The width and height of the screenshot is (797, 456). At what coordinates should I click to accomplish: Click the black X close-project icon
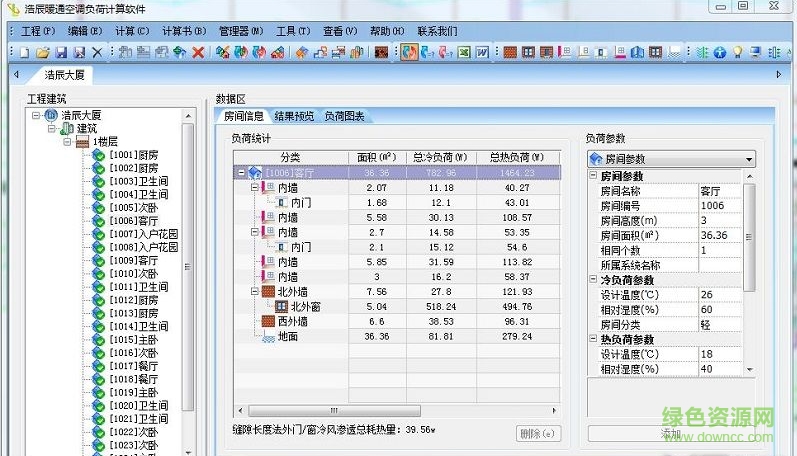(x=98, y=52)
